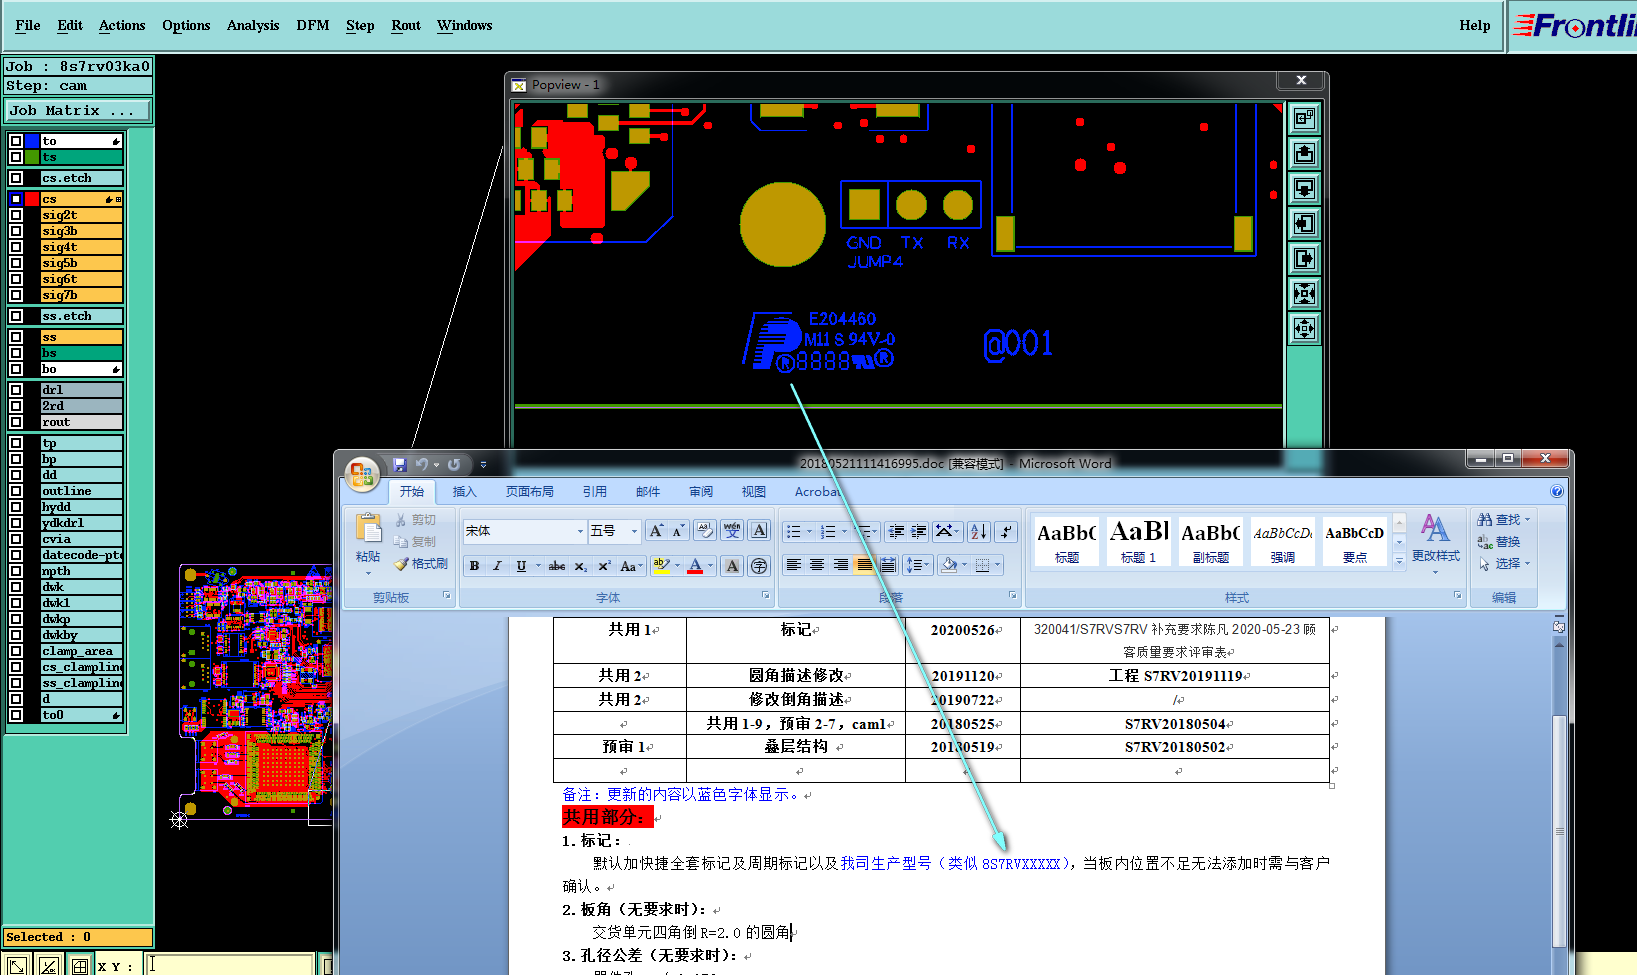Toggle visibility box of layer rout
1637x975 pixels.
pyautogui.click(x=16, y=422)
